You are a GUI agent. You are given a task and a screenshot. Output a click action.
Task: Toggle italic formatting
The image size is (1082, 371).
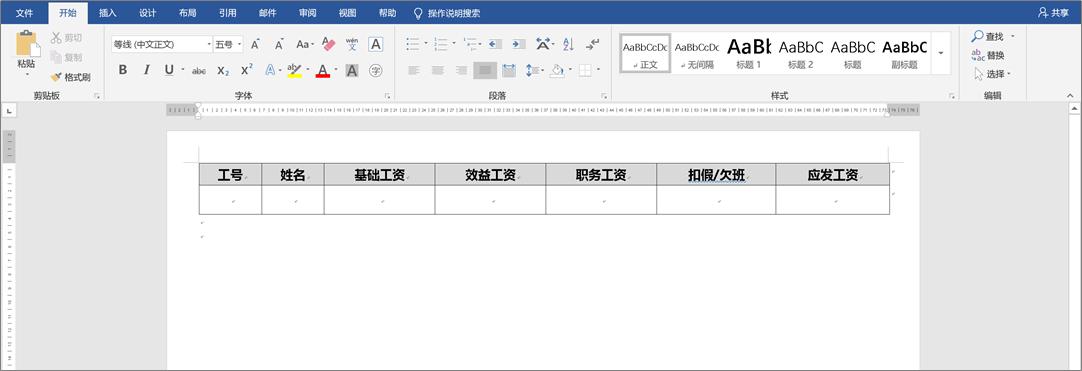(x=146, y=70)
